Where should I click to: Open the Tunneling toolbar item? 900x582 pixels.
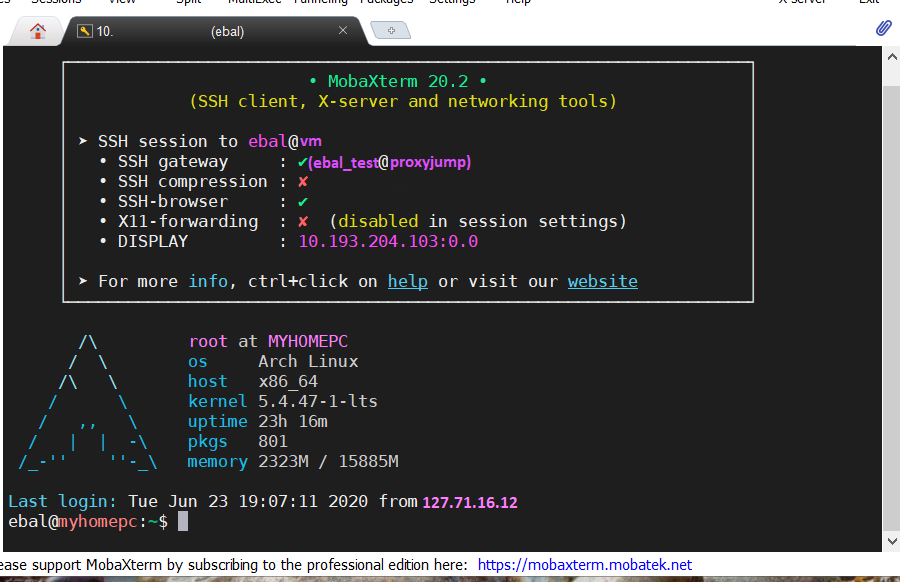(x=321, y=3)
